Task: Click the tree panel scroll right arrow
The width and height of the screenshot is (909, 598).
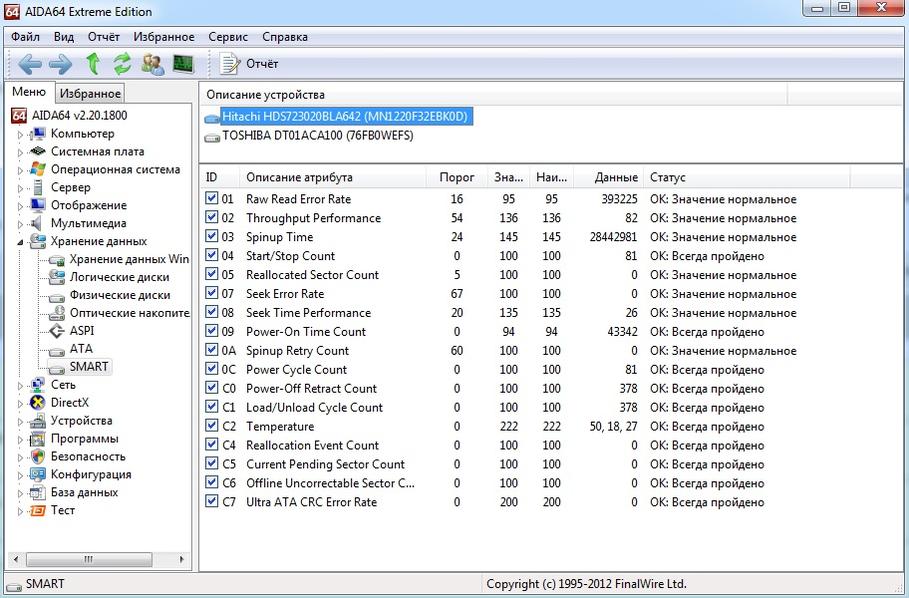Action: [x=181, y=559]
